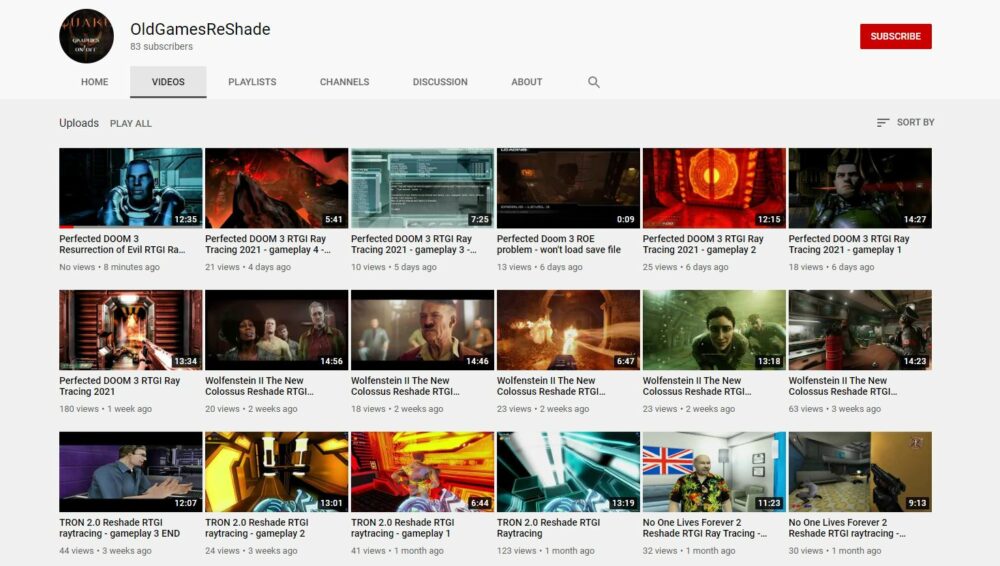Open the 11:23 No One Lives Forever 2 thumbnail
Viewport: 1000px width, 566px height.
[714, 472]
